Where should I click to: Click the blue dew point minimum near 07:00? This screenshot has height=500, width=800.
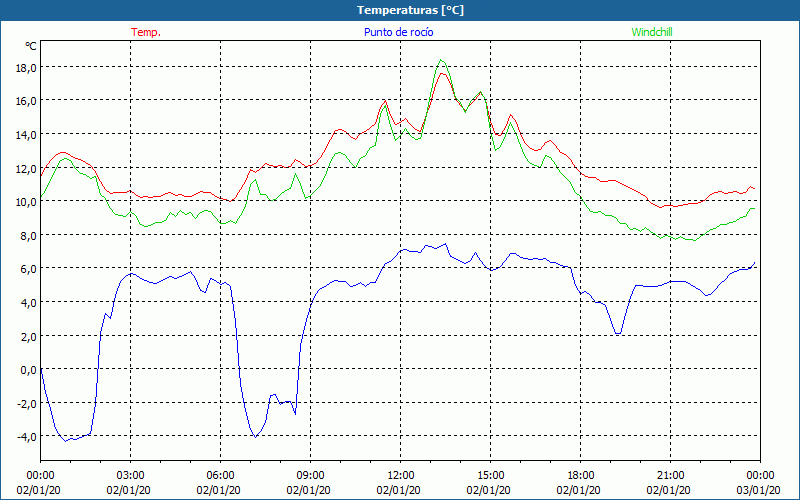tap(256, 437)
